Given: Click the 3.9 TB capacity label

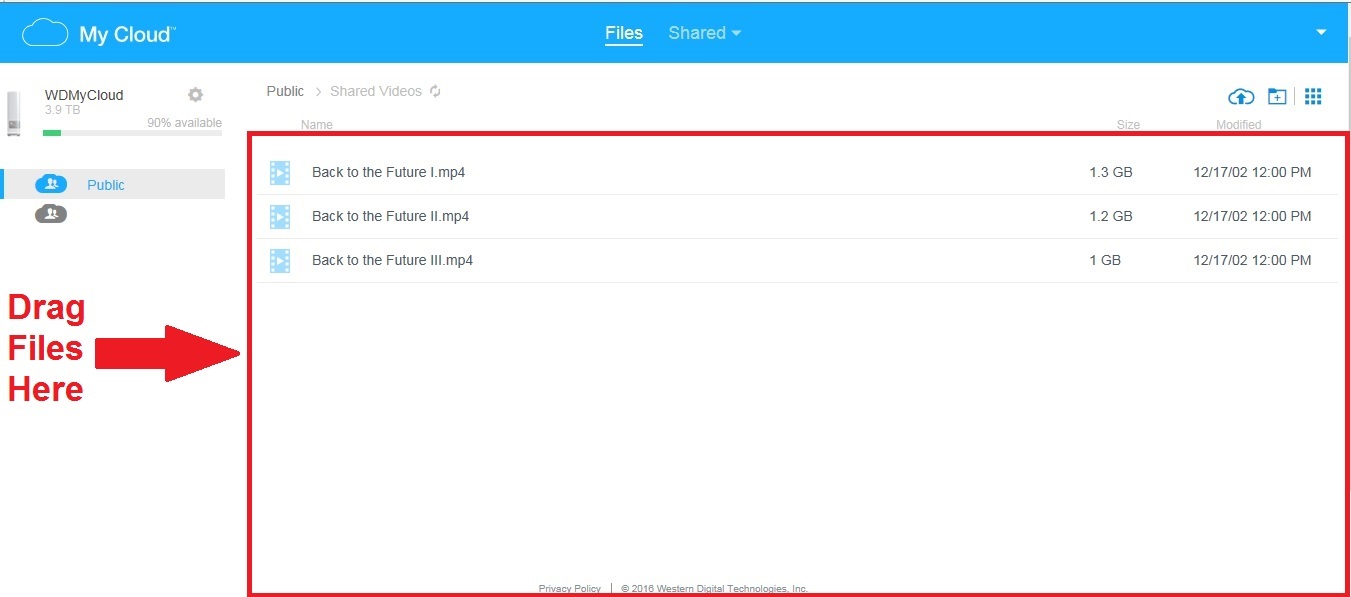Looking at the screenshot, I should click(x=63, y=110).
